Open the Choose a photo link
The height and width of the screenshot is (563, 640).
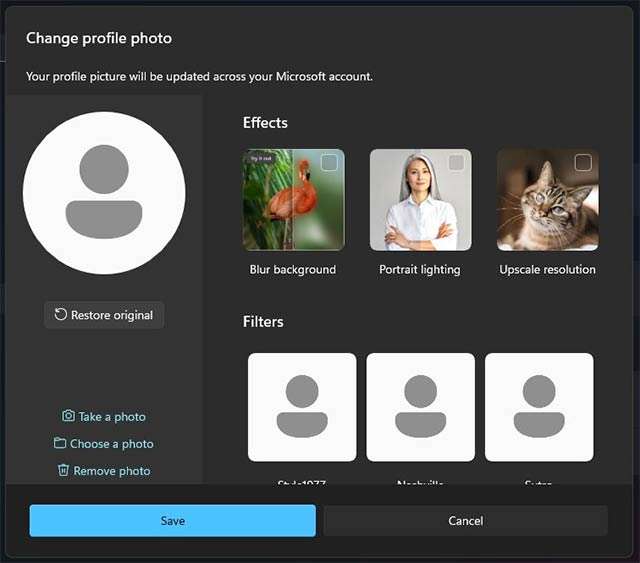(112, 444)
